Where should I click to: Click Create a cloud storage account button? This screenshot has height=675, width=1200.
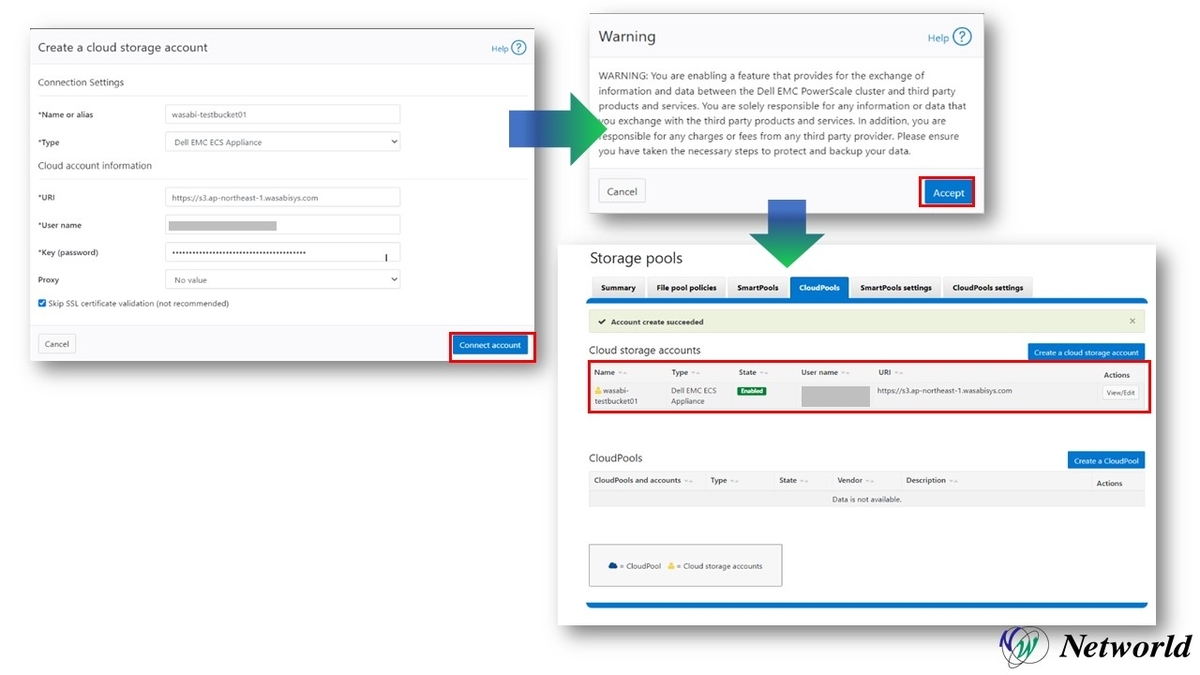[1086, 352]
